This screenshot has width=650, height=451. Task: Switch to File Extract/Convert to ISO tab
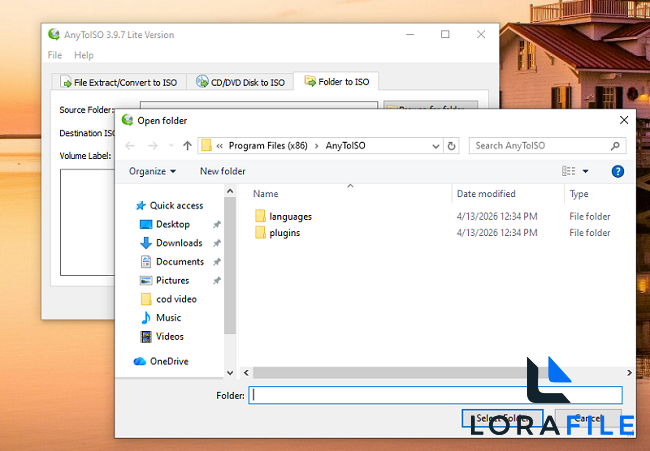pyautogui.click(x=119, y=82)
